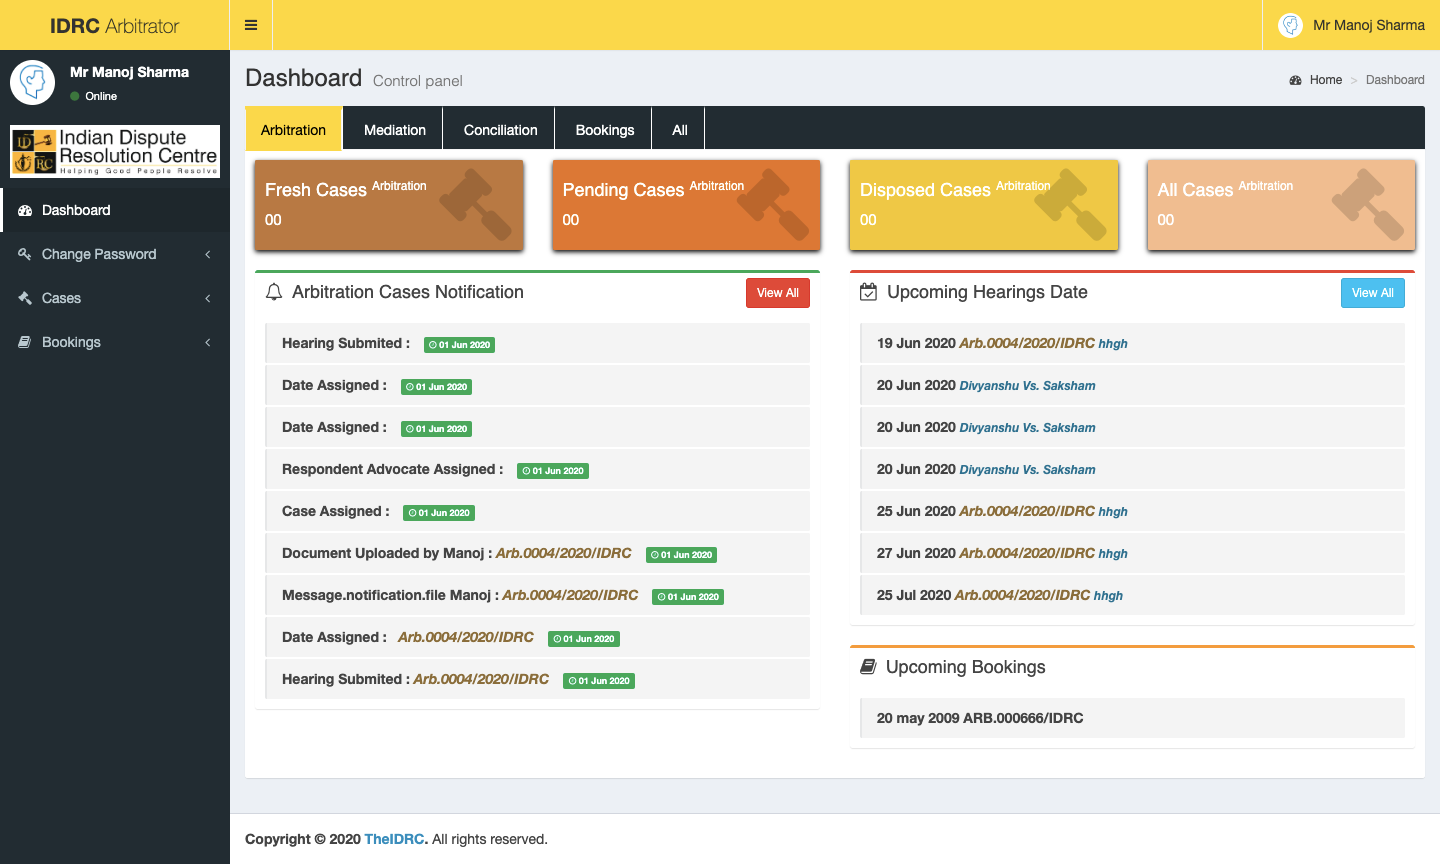Open TheIDRC link in footer
Viewport: 1440px width, 864px height.
tap(394, 839)
